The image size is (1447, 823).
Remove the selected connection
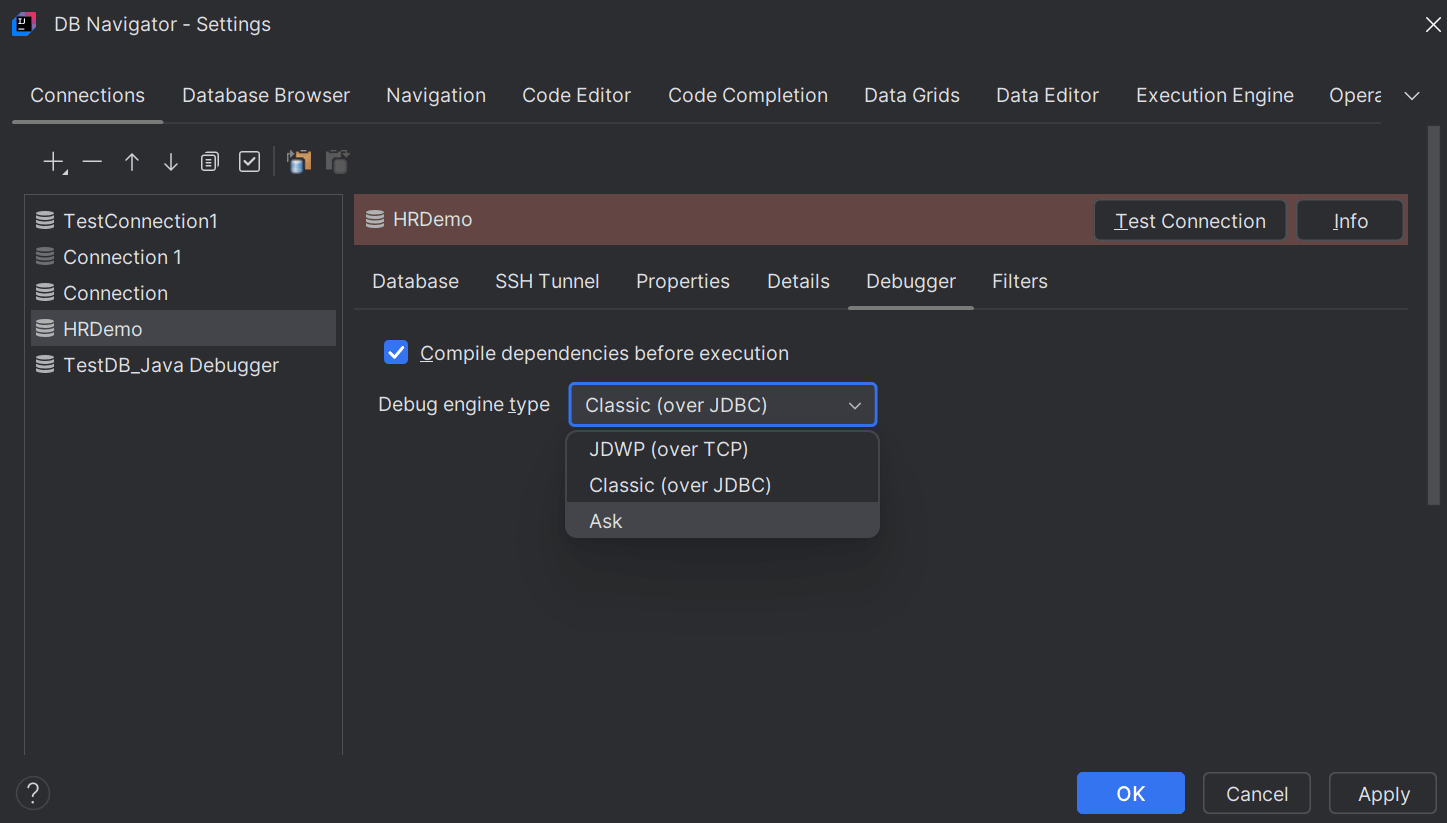click(x=91, y=160)
